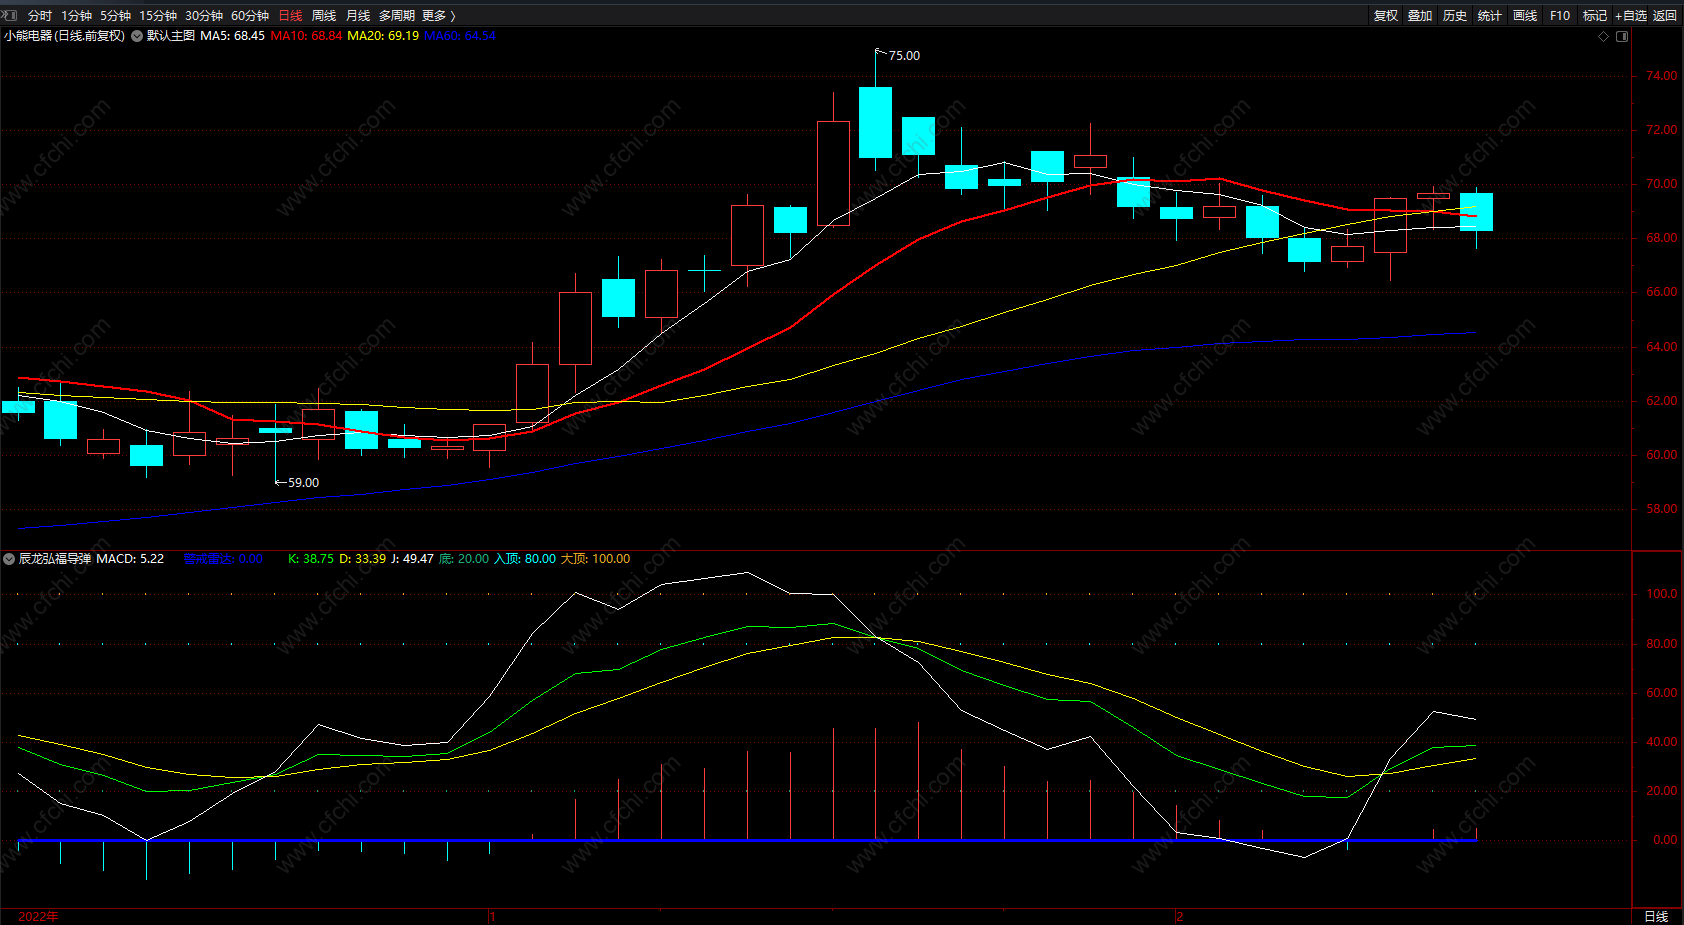
Task: Select the 60分钟 period tab
Action: (x=250, y=15)
